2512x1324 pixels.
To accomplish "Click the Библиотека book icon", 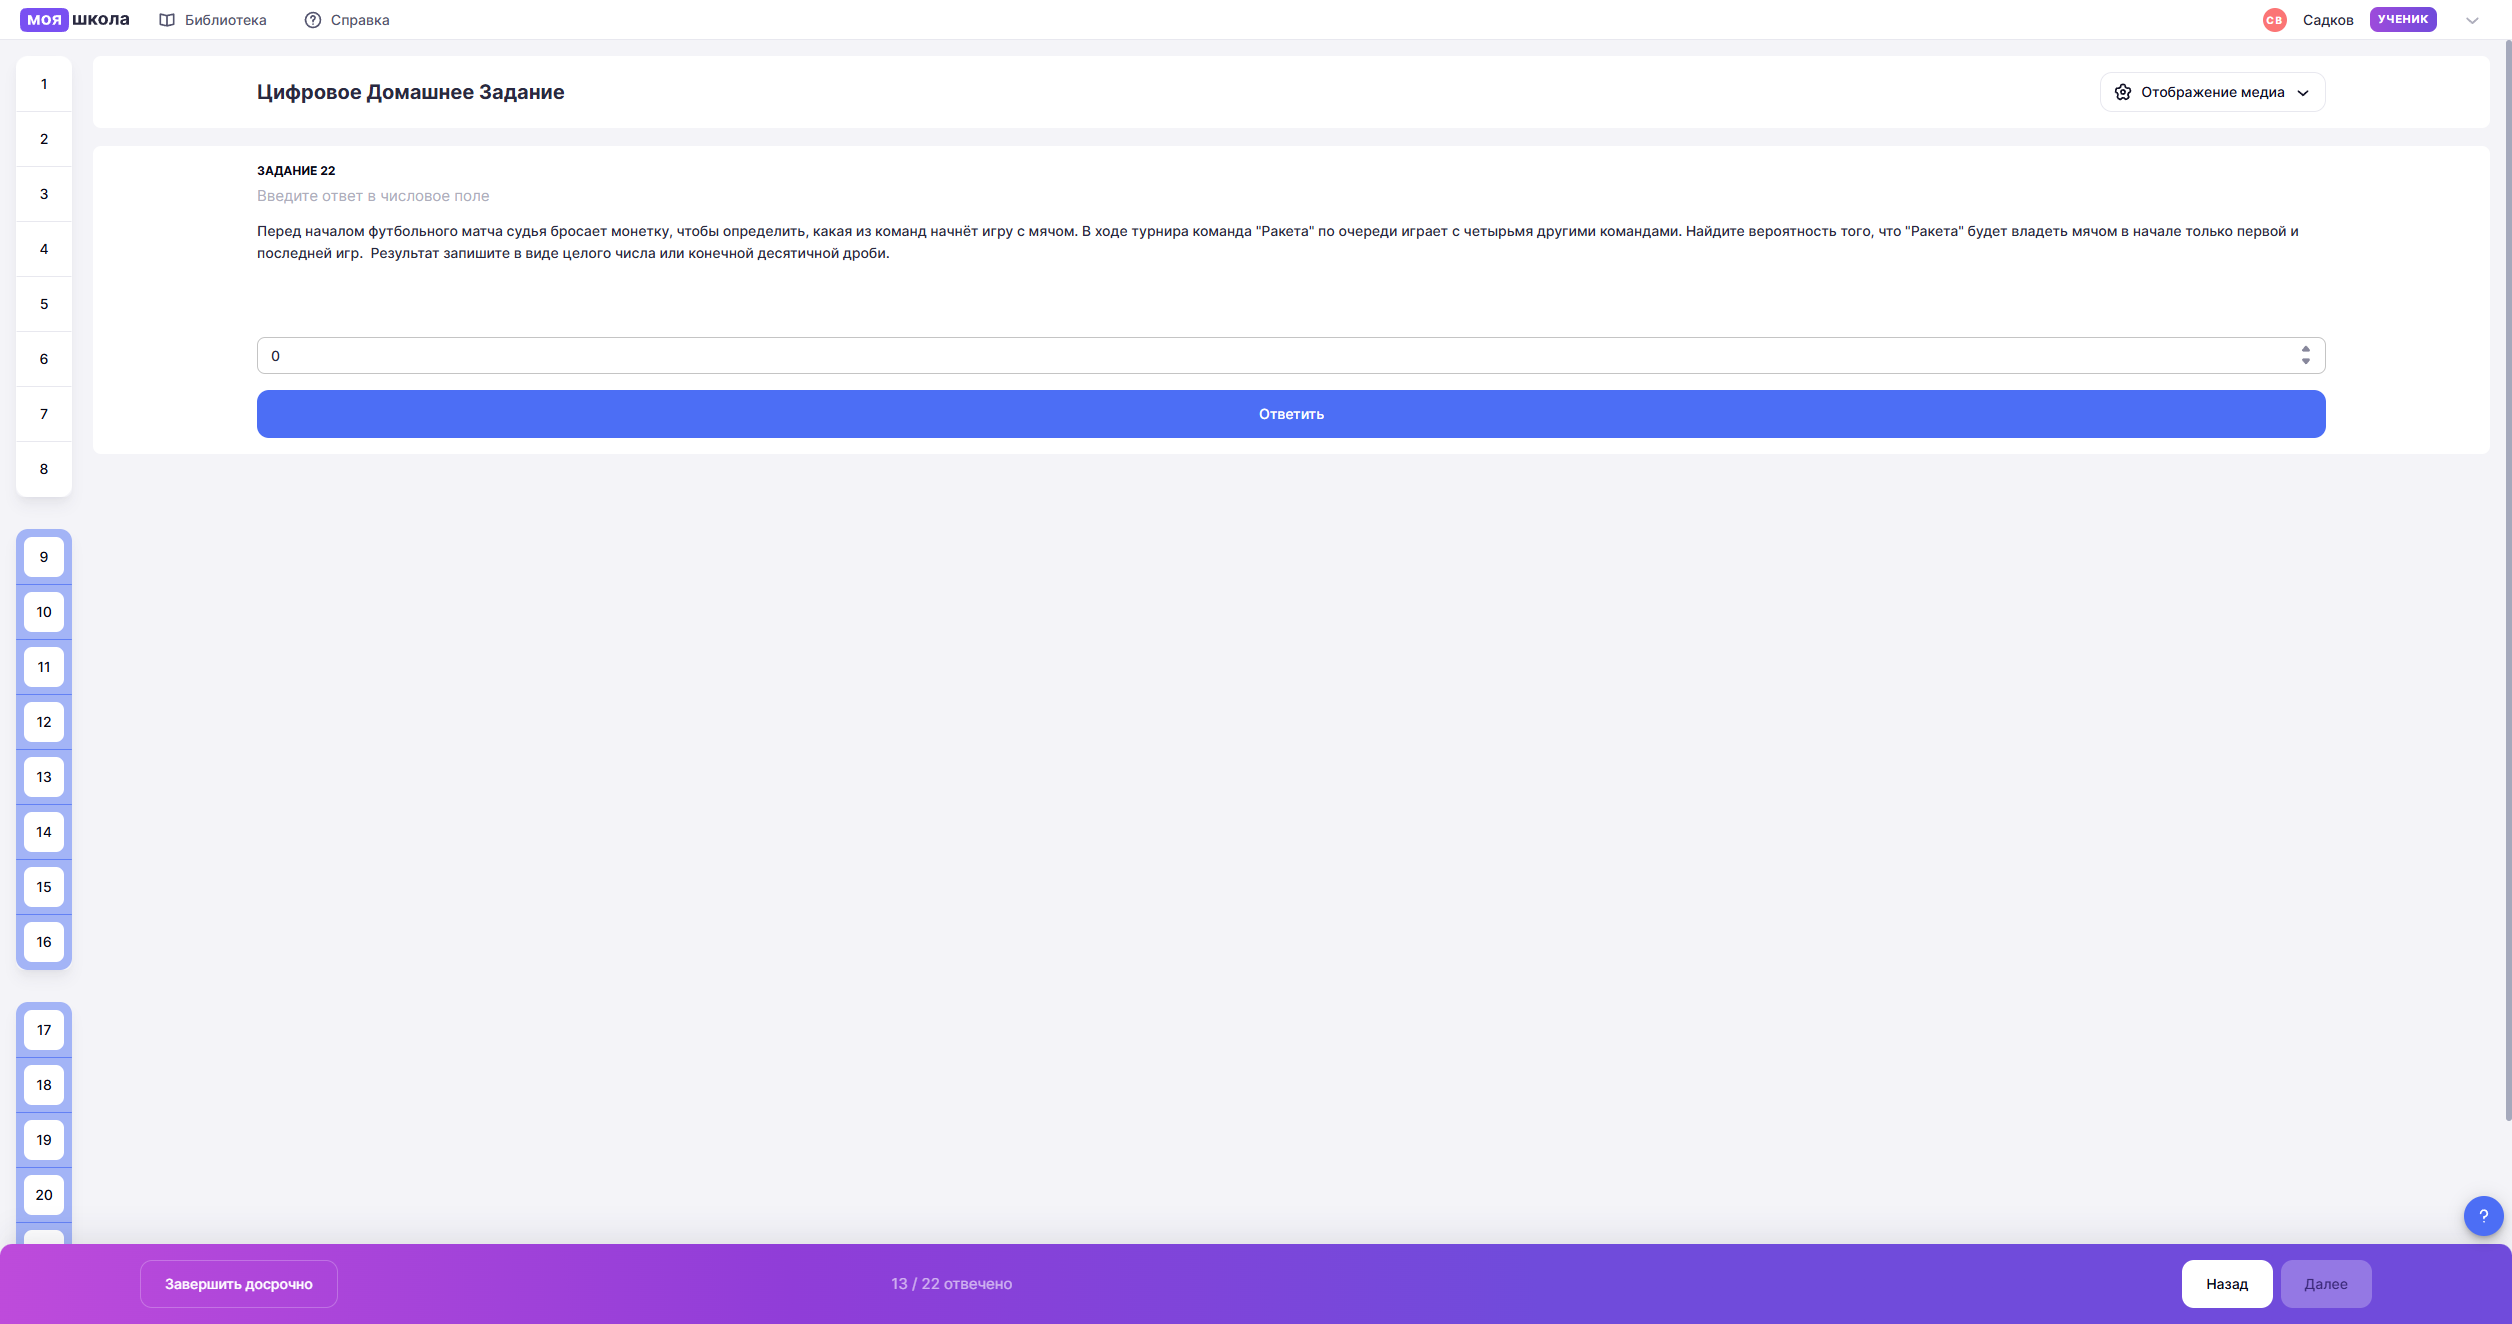I will [x=167, y=20].
